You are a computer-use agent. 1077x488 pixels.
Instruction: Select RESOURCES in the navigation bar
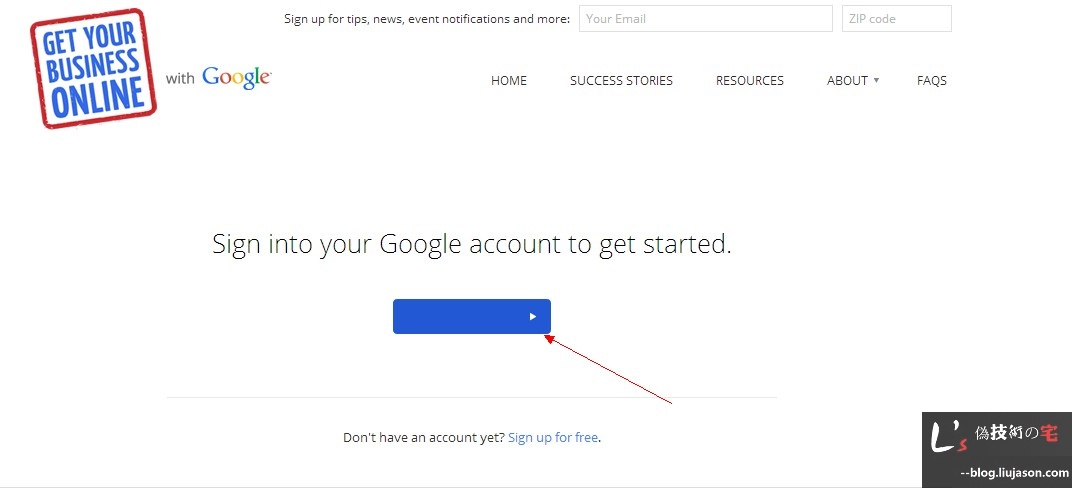click(749, 81)
